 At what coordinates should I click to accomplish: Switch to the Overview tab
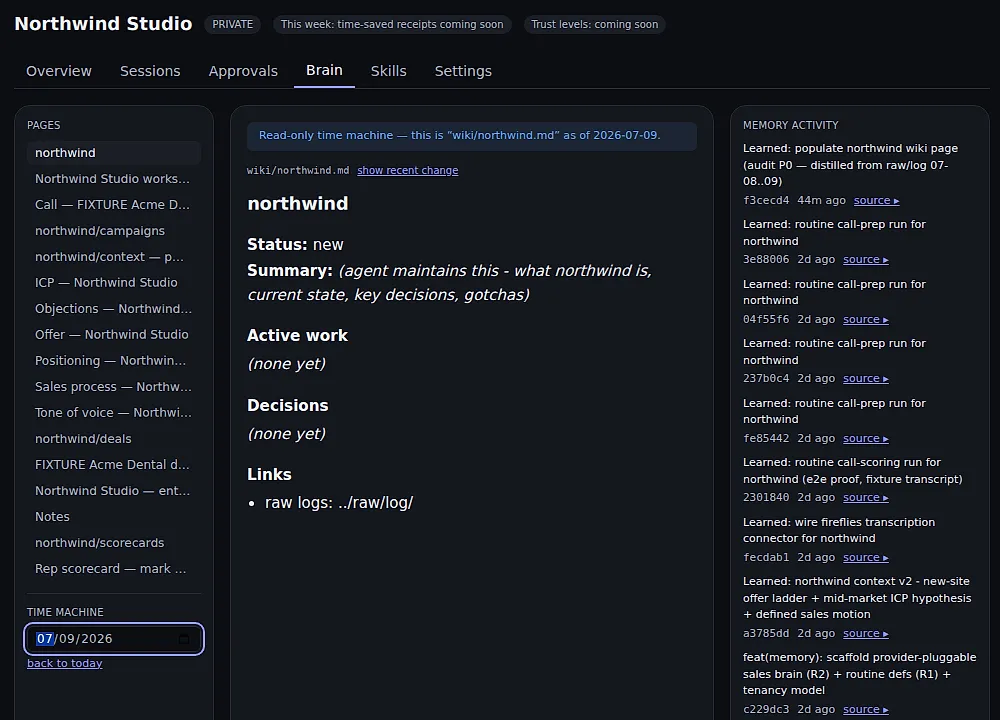coord(59,71)
